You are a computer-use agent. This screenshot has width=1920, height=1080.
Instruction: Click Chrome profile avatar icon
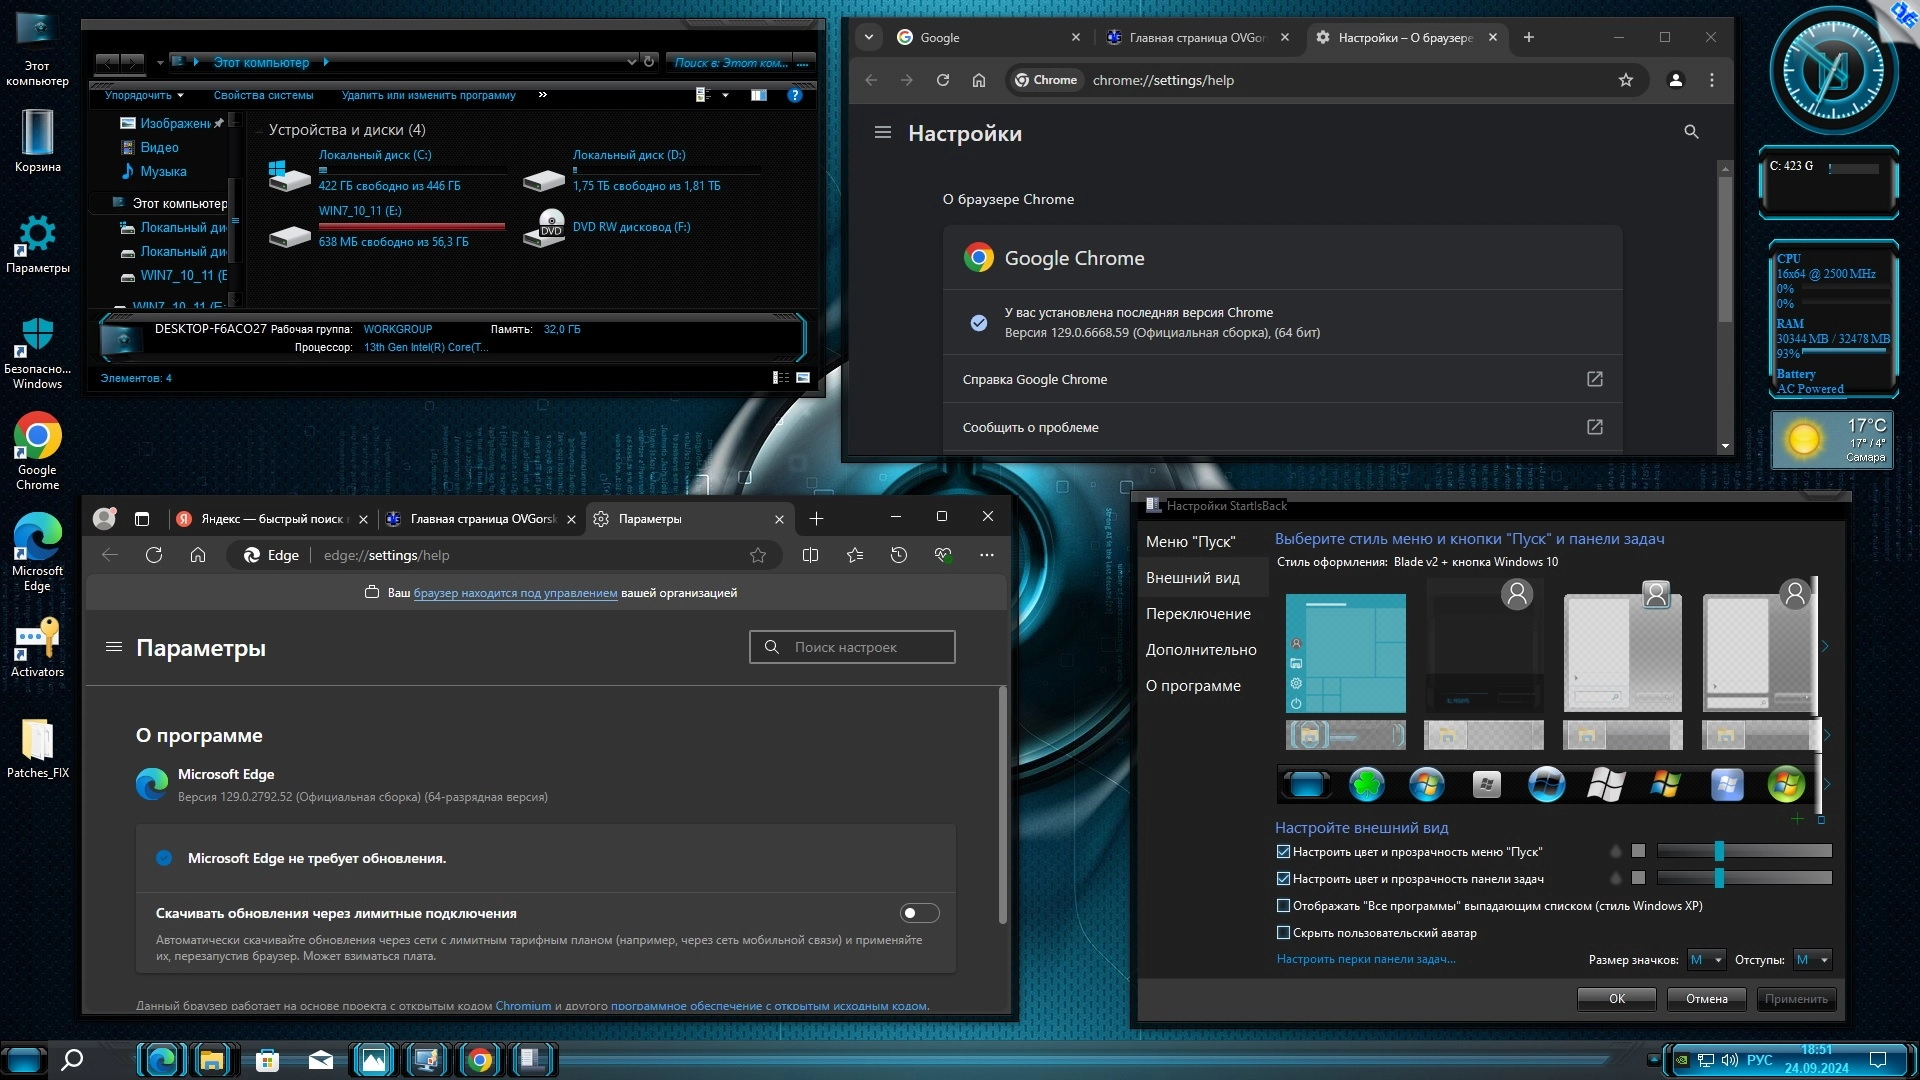point(1675,80)
